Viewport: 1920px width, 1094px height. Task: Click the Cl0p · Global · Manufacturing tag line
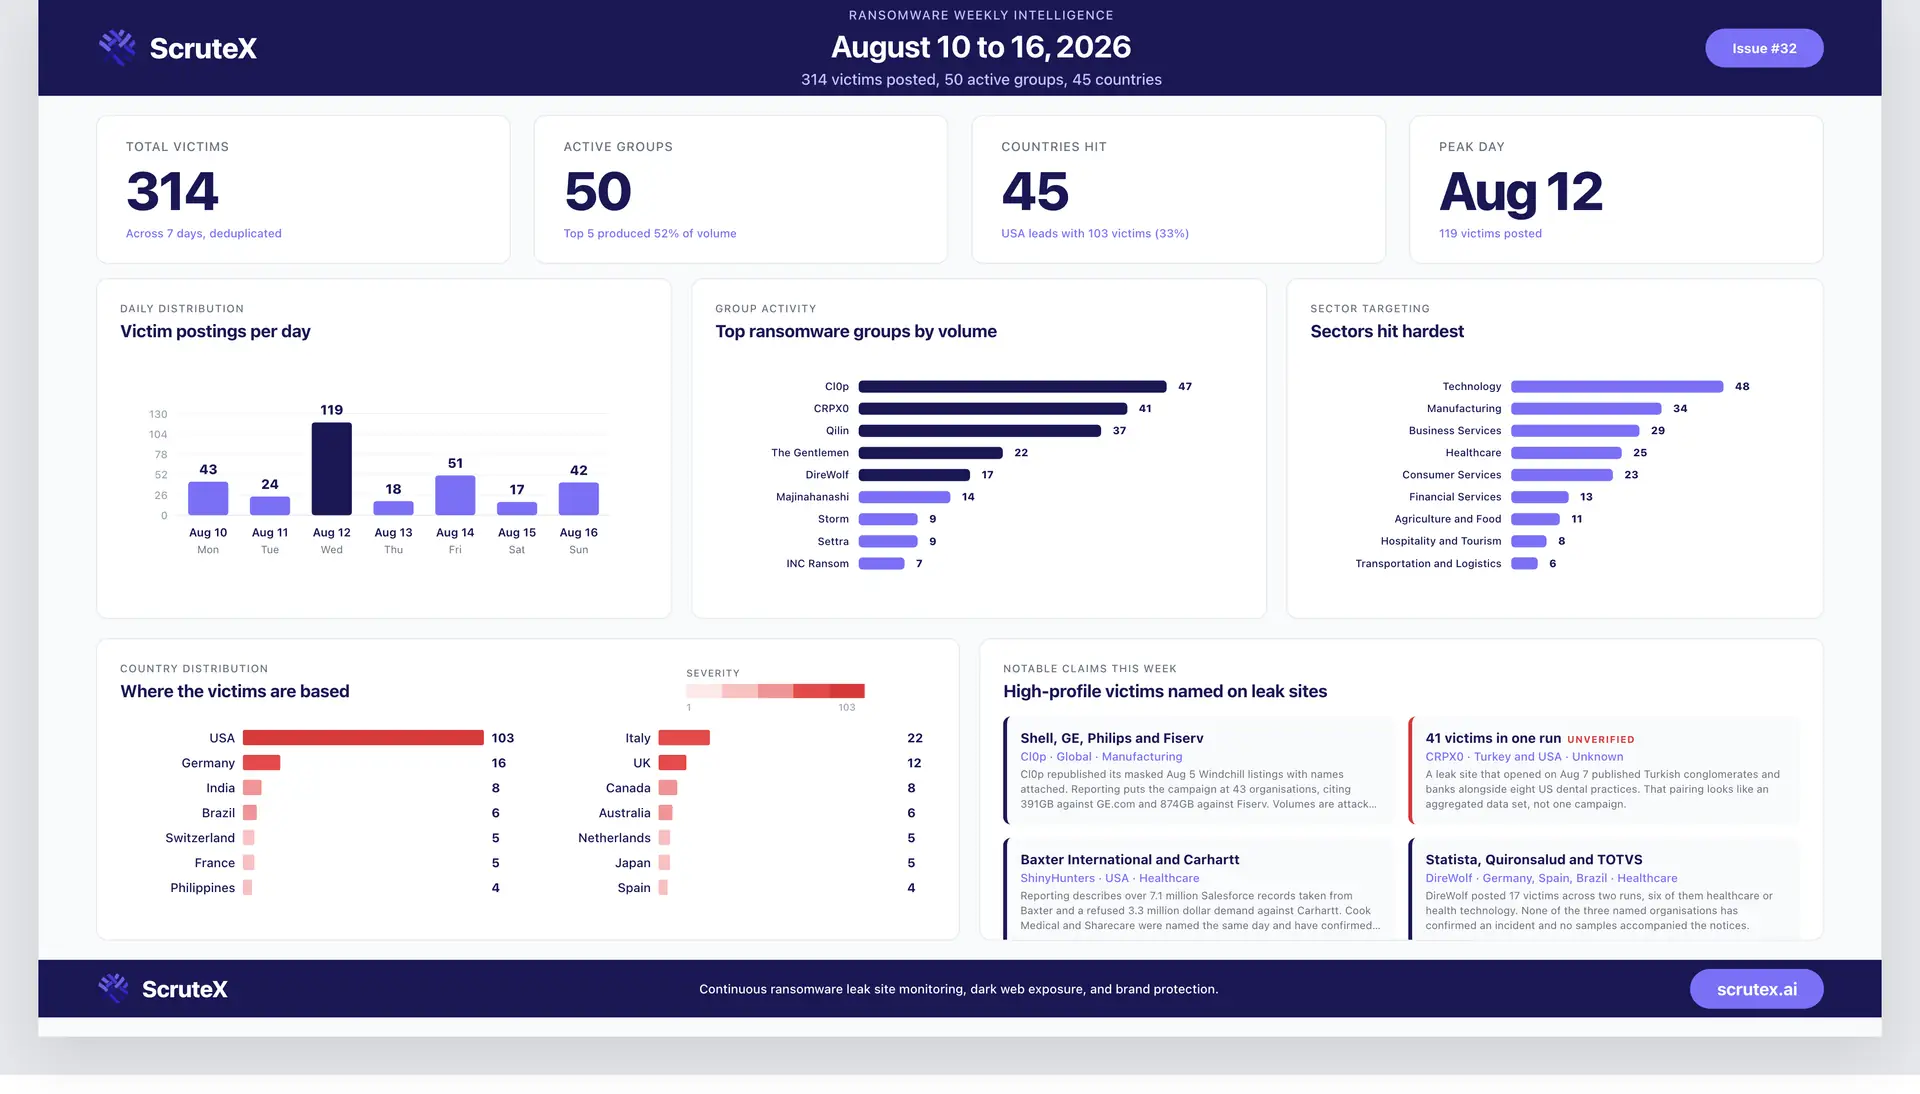(x=1101, y=757)
